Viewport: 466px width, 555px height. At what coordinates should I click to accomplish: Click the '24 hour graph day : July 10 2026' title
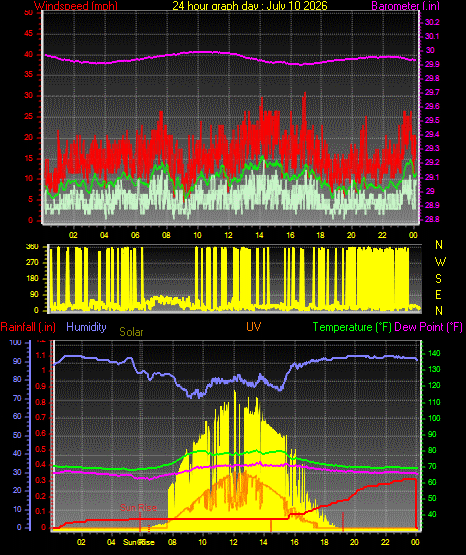(250, 6)
